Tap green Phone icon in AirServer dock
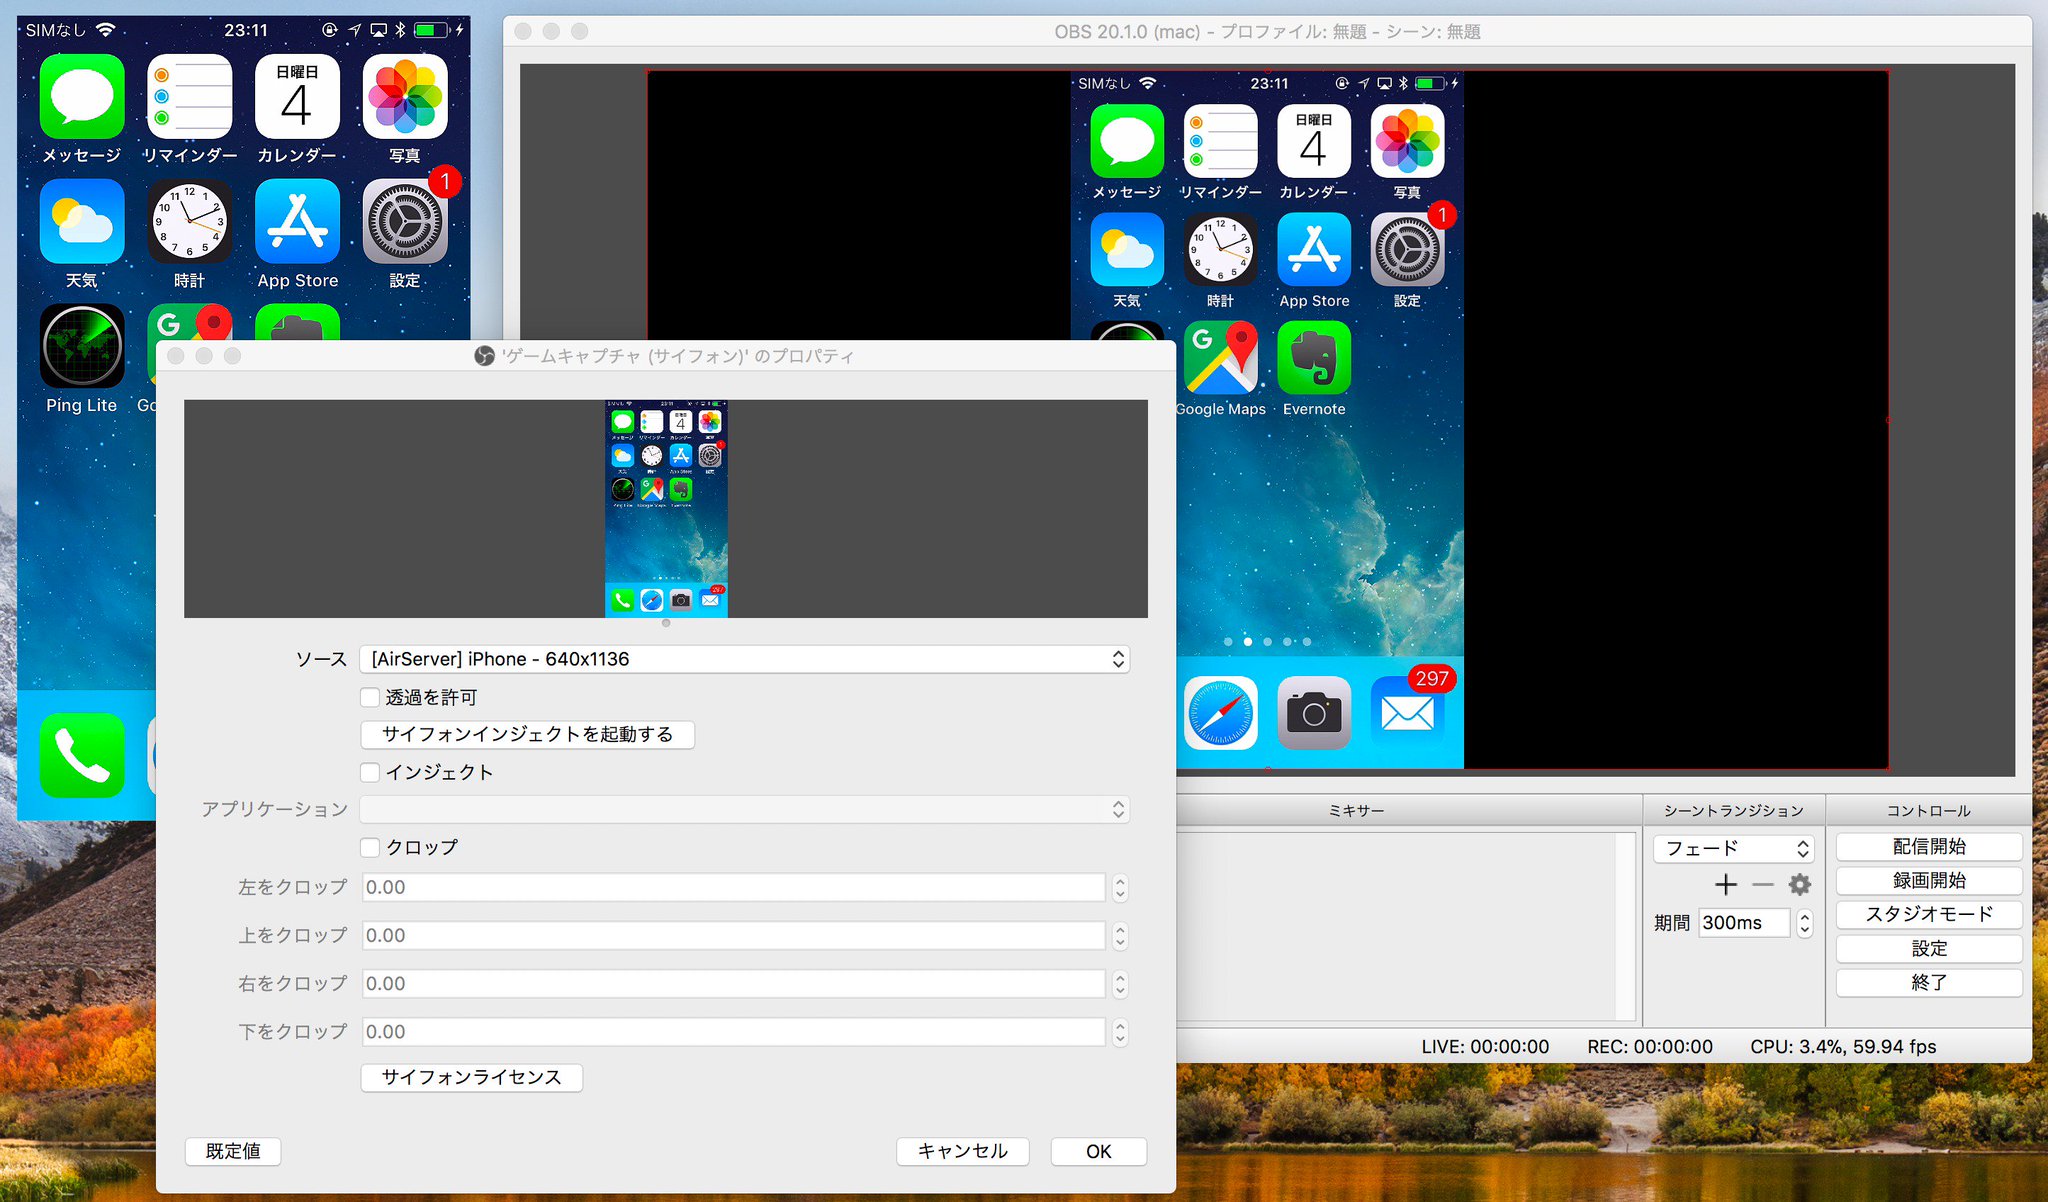 pyautogui.click(x=82, y=755)
